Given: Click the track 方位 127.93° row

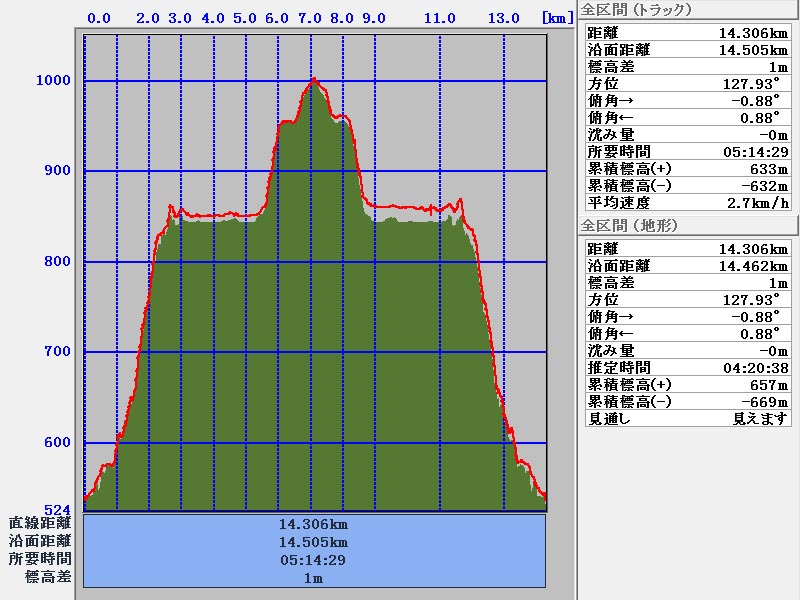Looking at the screenshot, I should [x=686, y=83].
